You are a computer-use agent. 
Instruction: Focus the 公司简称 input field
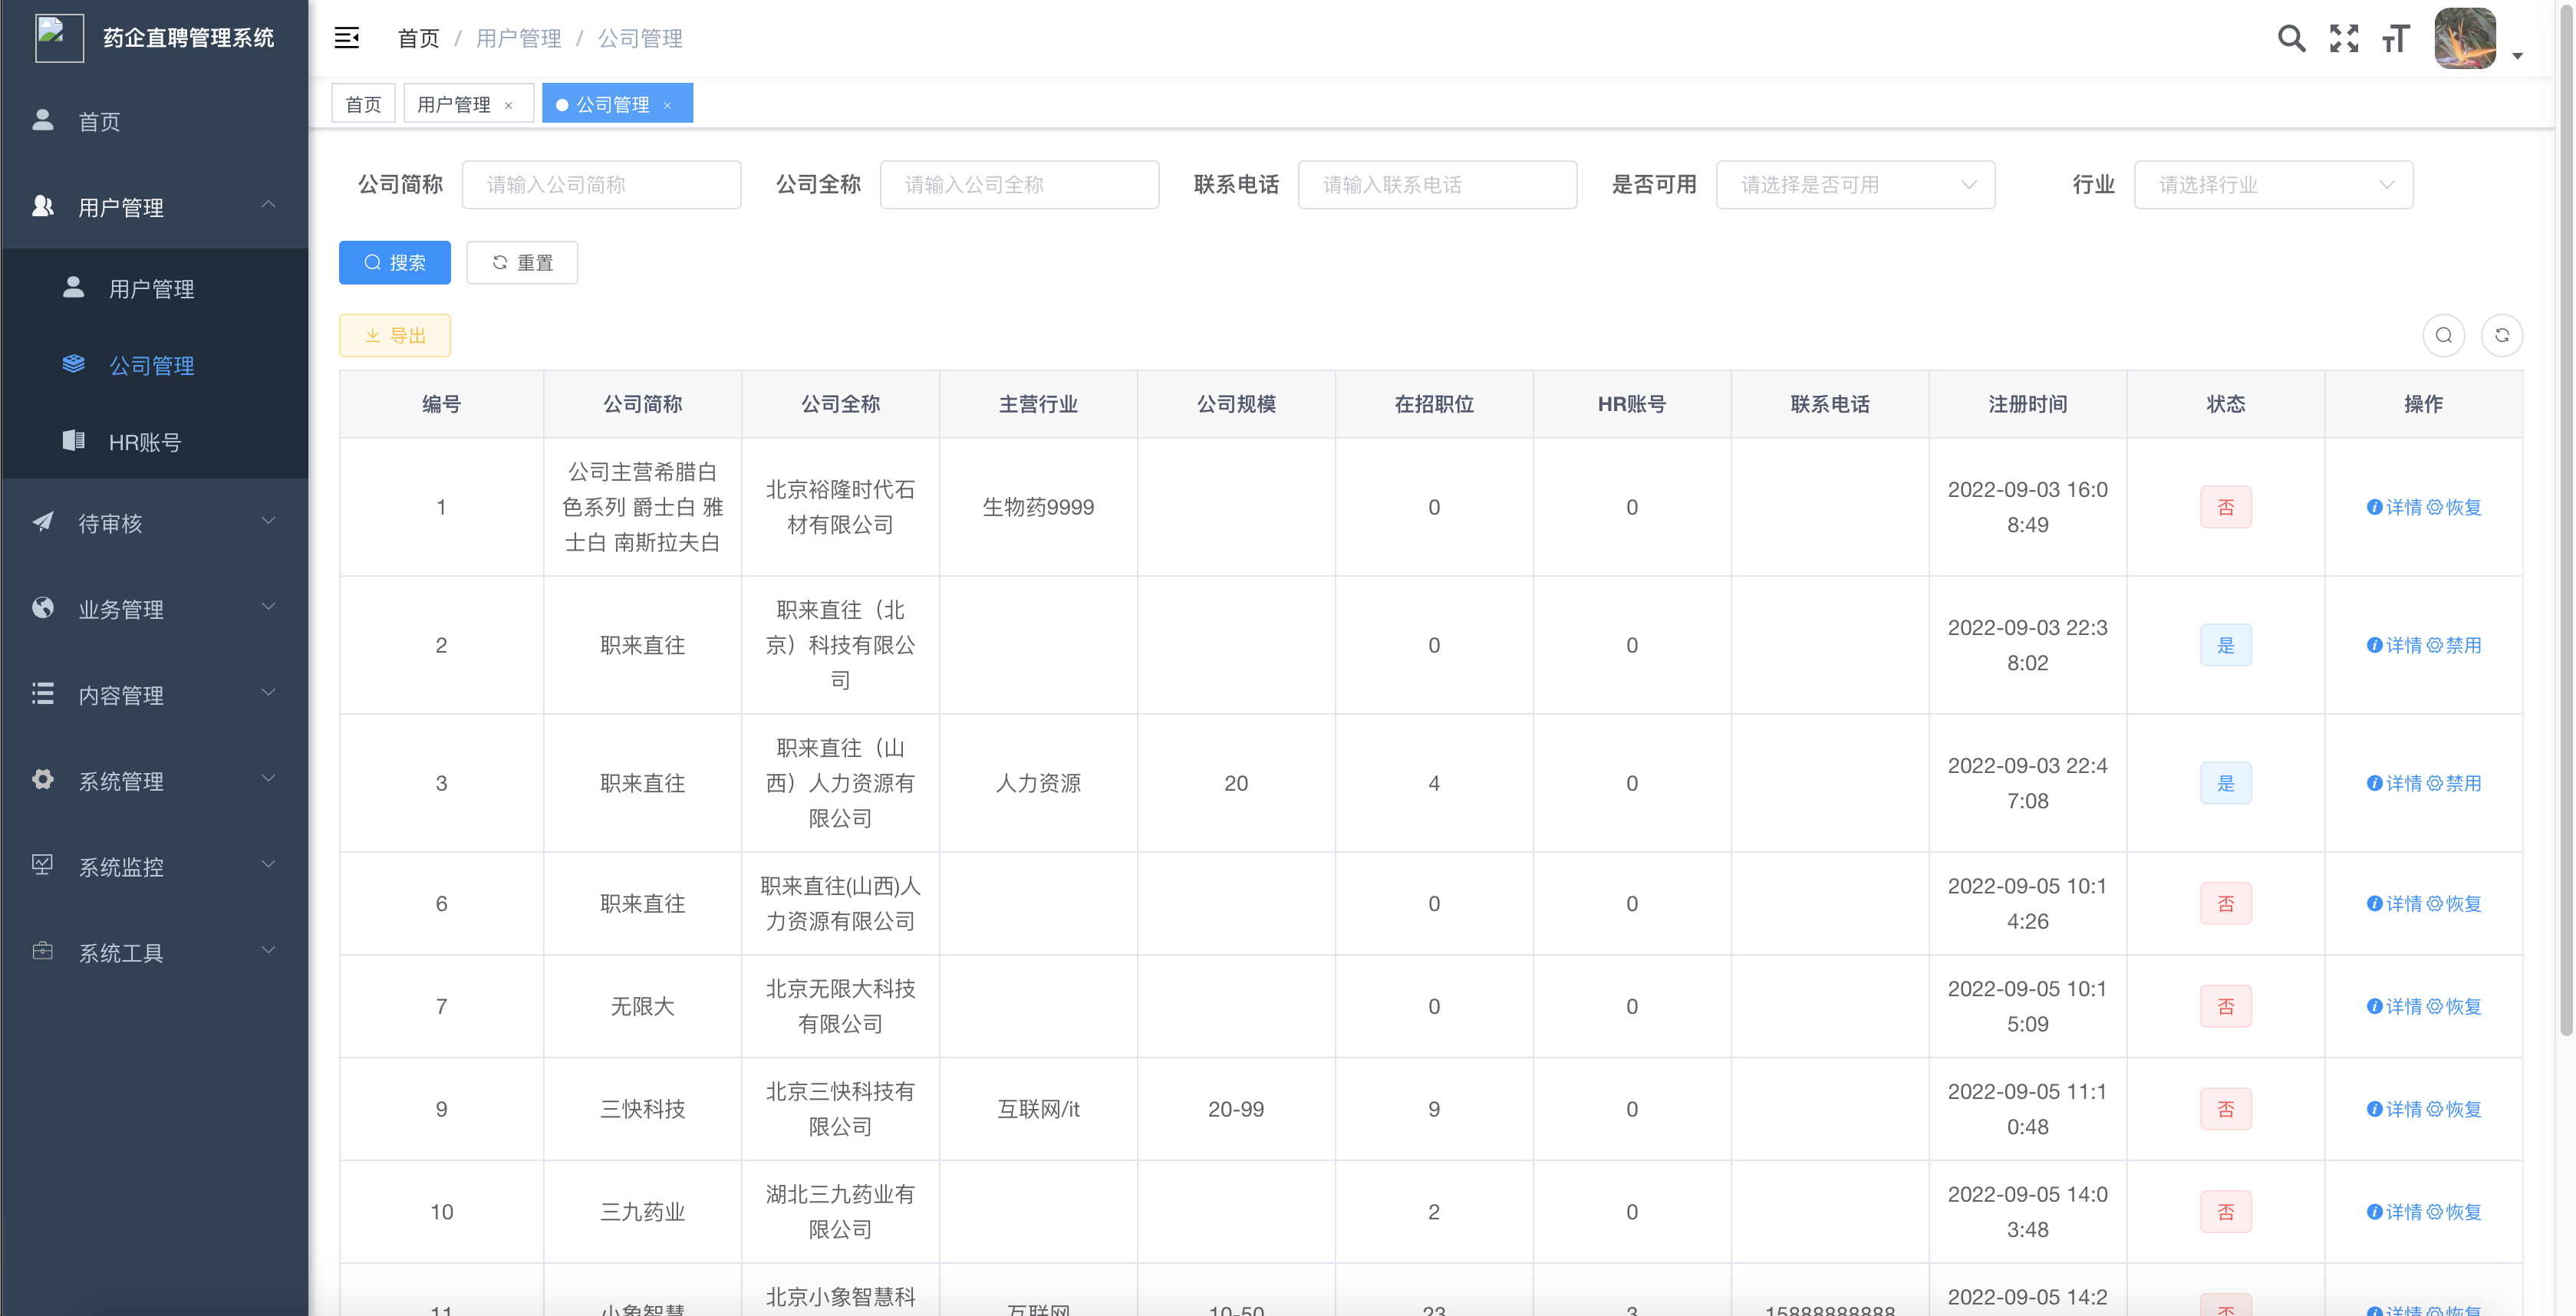[601, 185]
